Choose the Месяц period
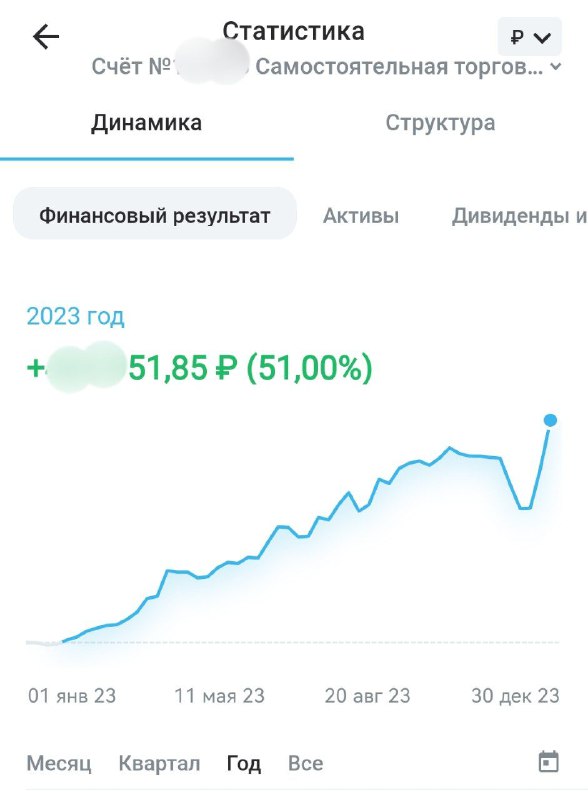 pyautogui.click(x=59, y=763)
